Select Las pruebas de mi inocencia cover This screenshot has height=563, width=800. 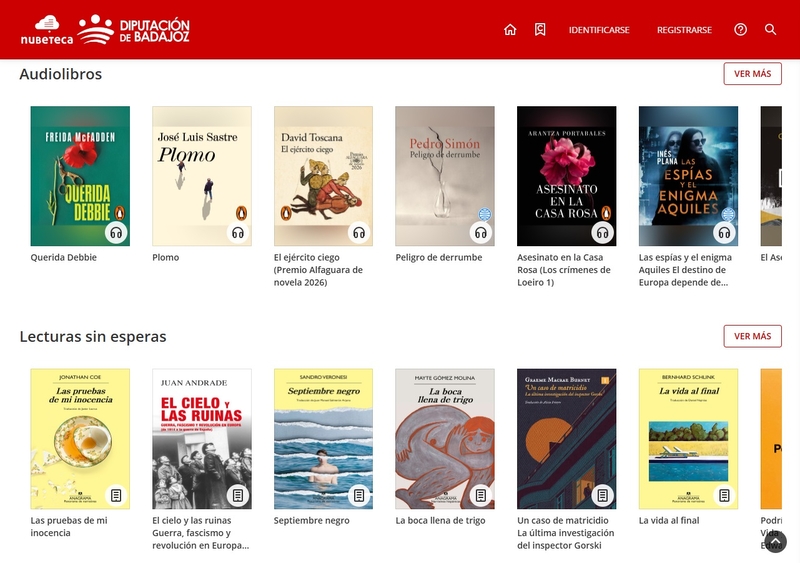click(x=80, y=439)
